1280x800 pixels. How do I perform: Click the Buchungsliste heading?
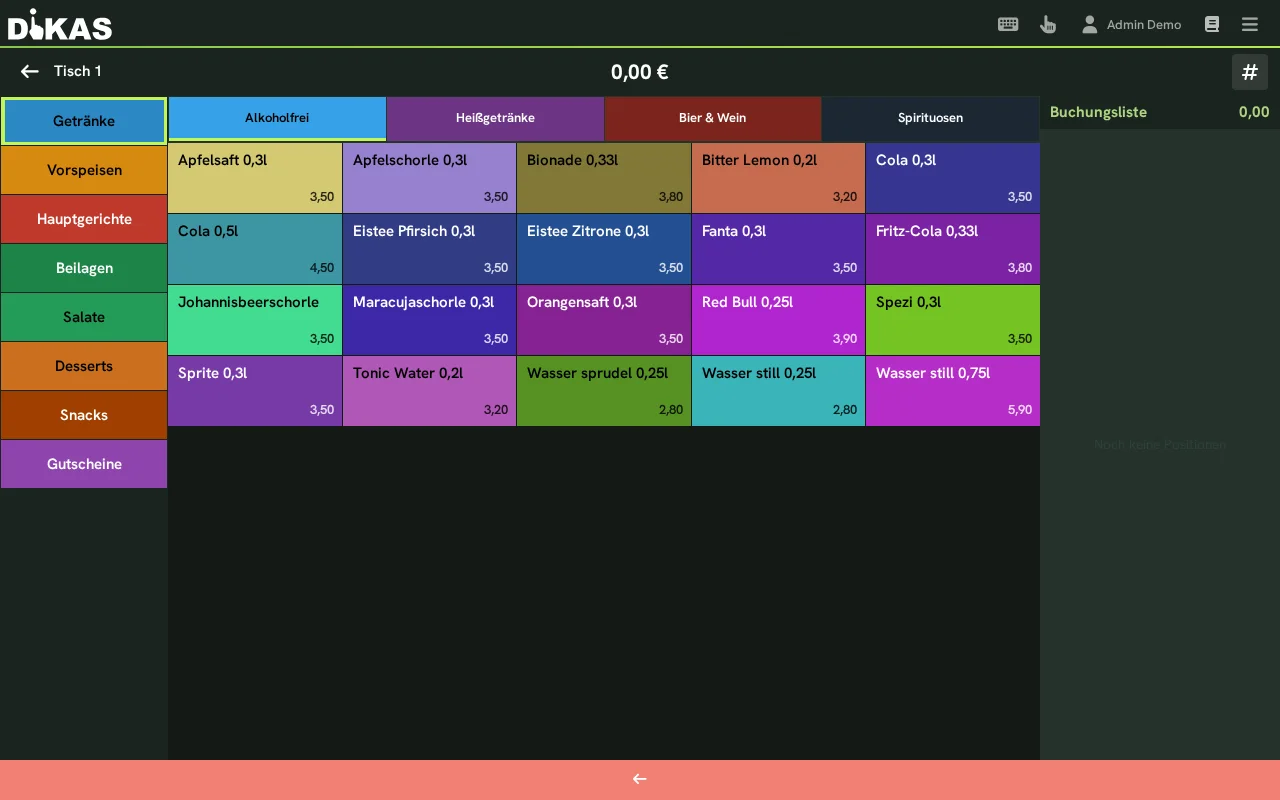[1098, 112]
